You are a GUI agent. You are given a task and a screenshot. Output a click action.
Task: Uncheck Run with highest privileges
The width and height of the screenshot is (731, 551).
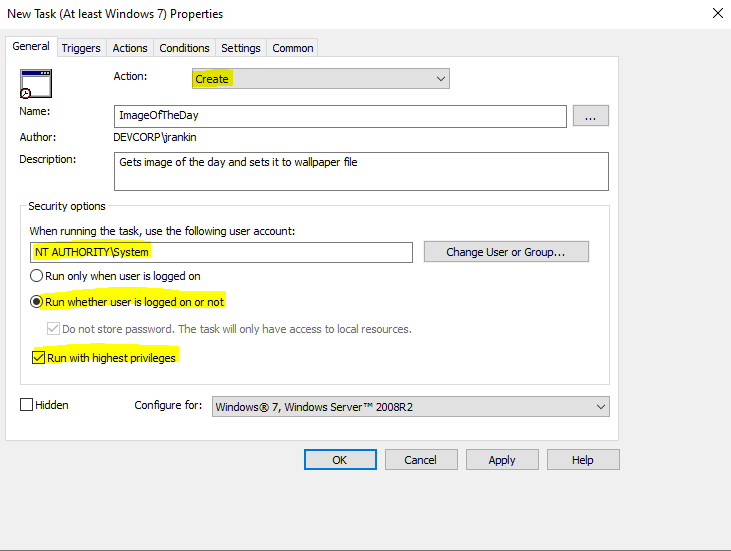pyautogui.click(x=39, y=357)
